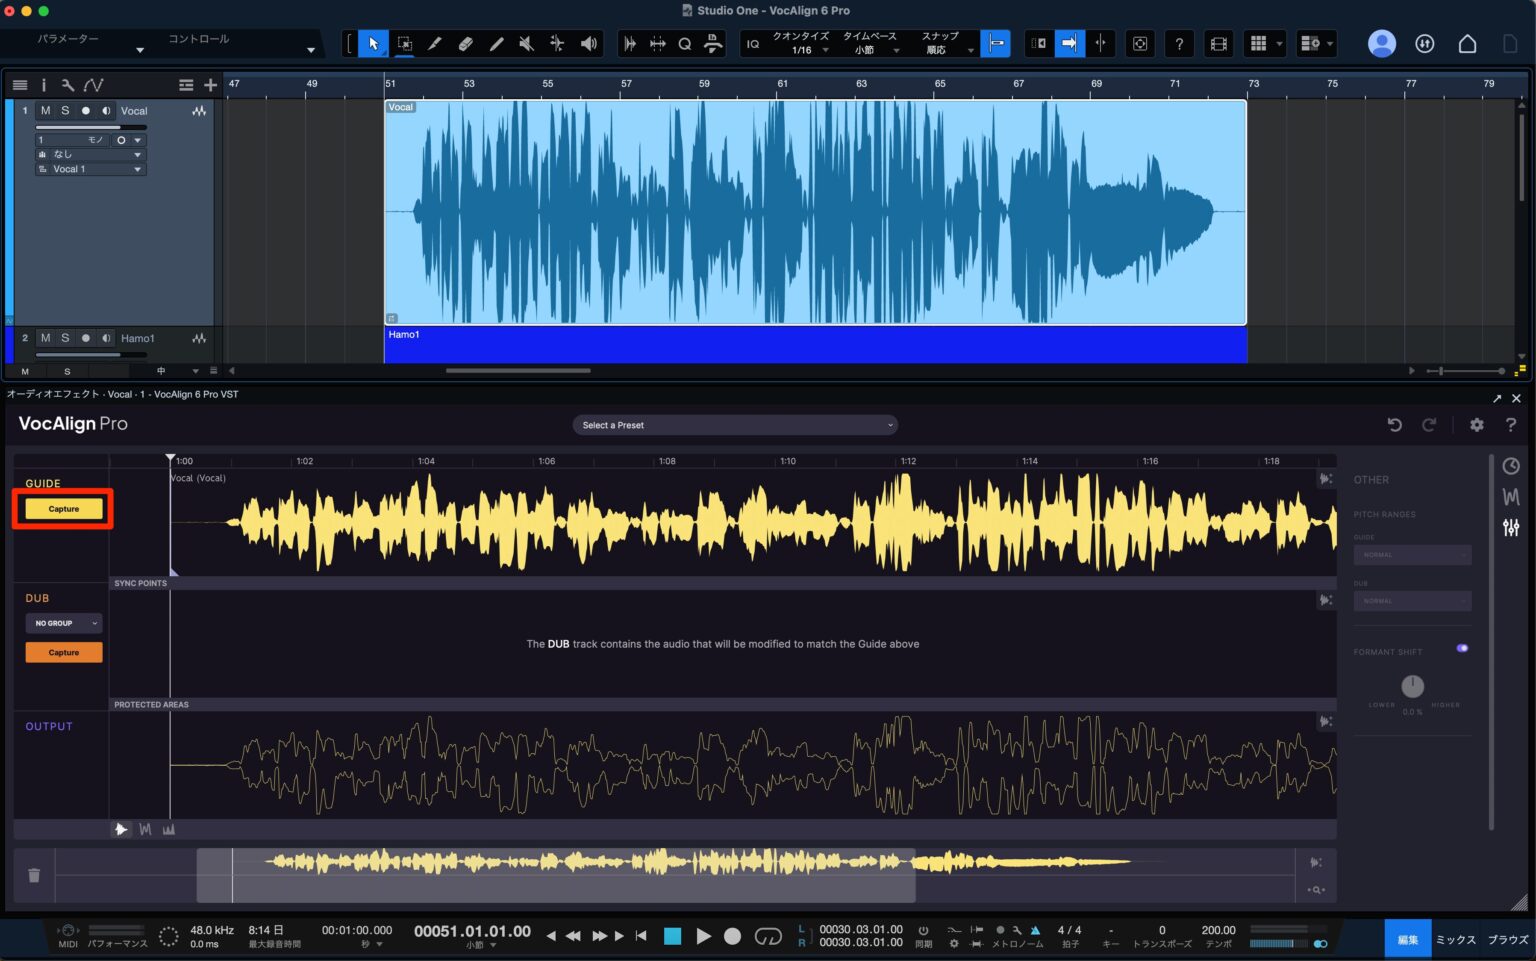This screenshot has height=961, width=1536.
Task: Open the Select a Preset dropdown
Action: coord(735,424)
